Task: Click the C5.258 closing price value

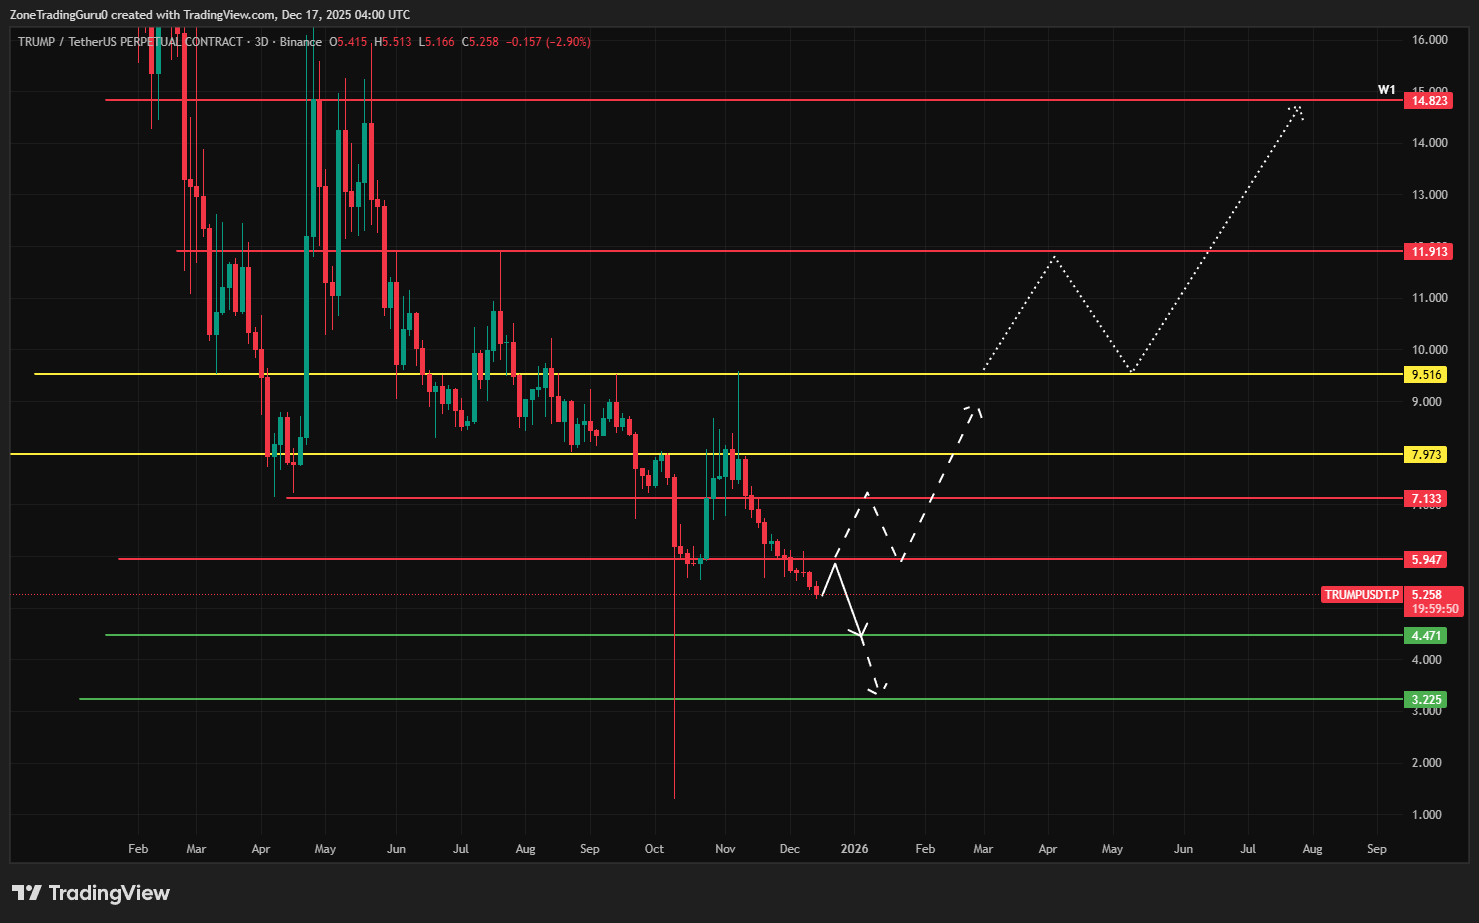Action: coord(480,42)
